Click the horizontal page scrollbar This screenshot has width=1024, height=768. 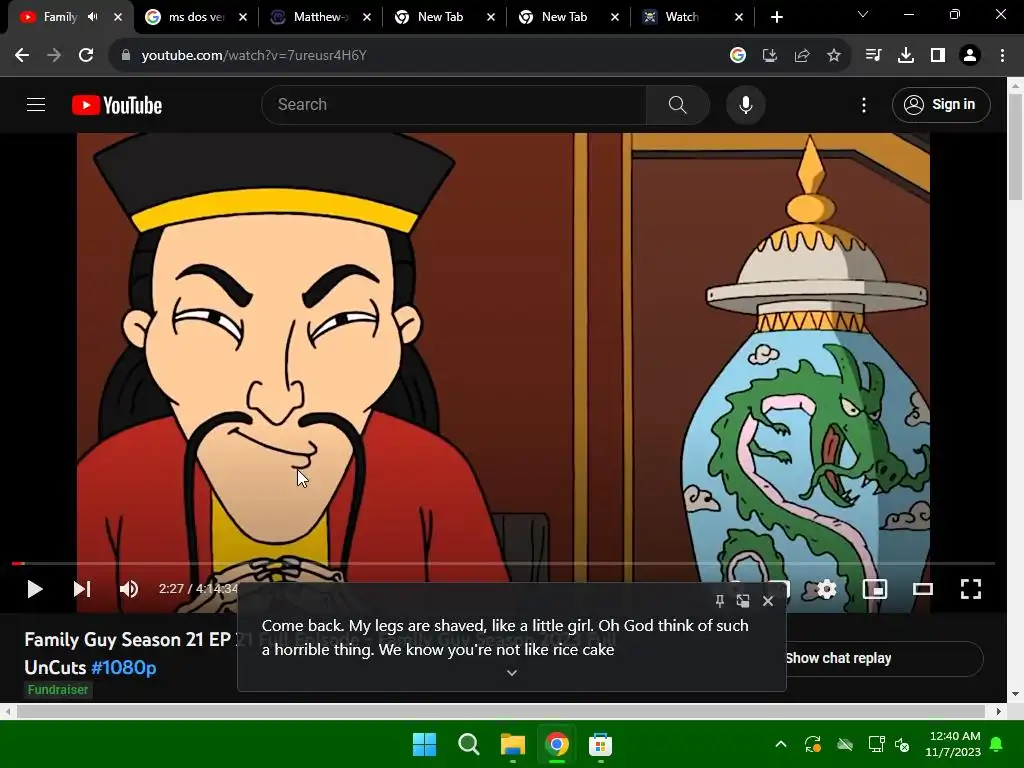tap(502, 711)
